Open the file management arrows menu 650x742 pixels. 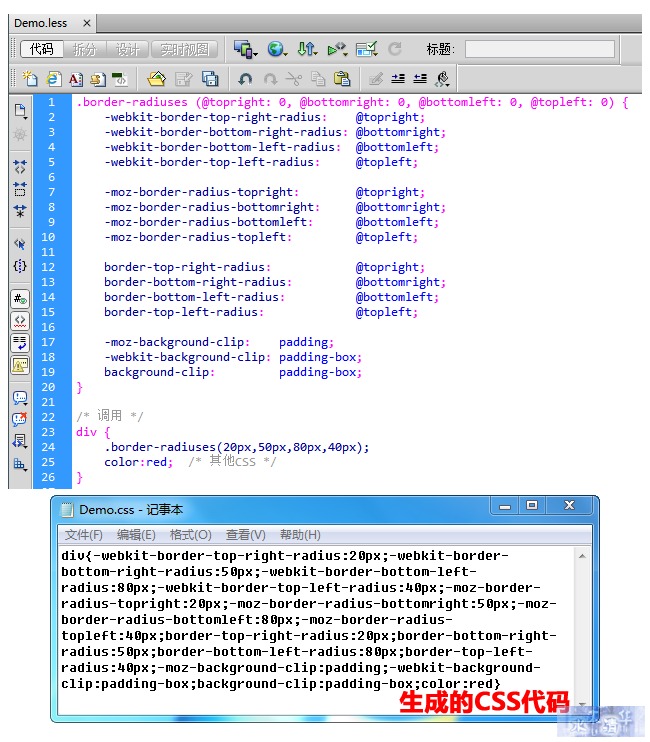[x=307, y=49]
